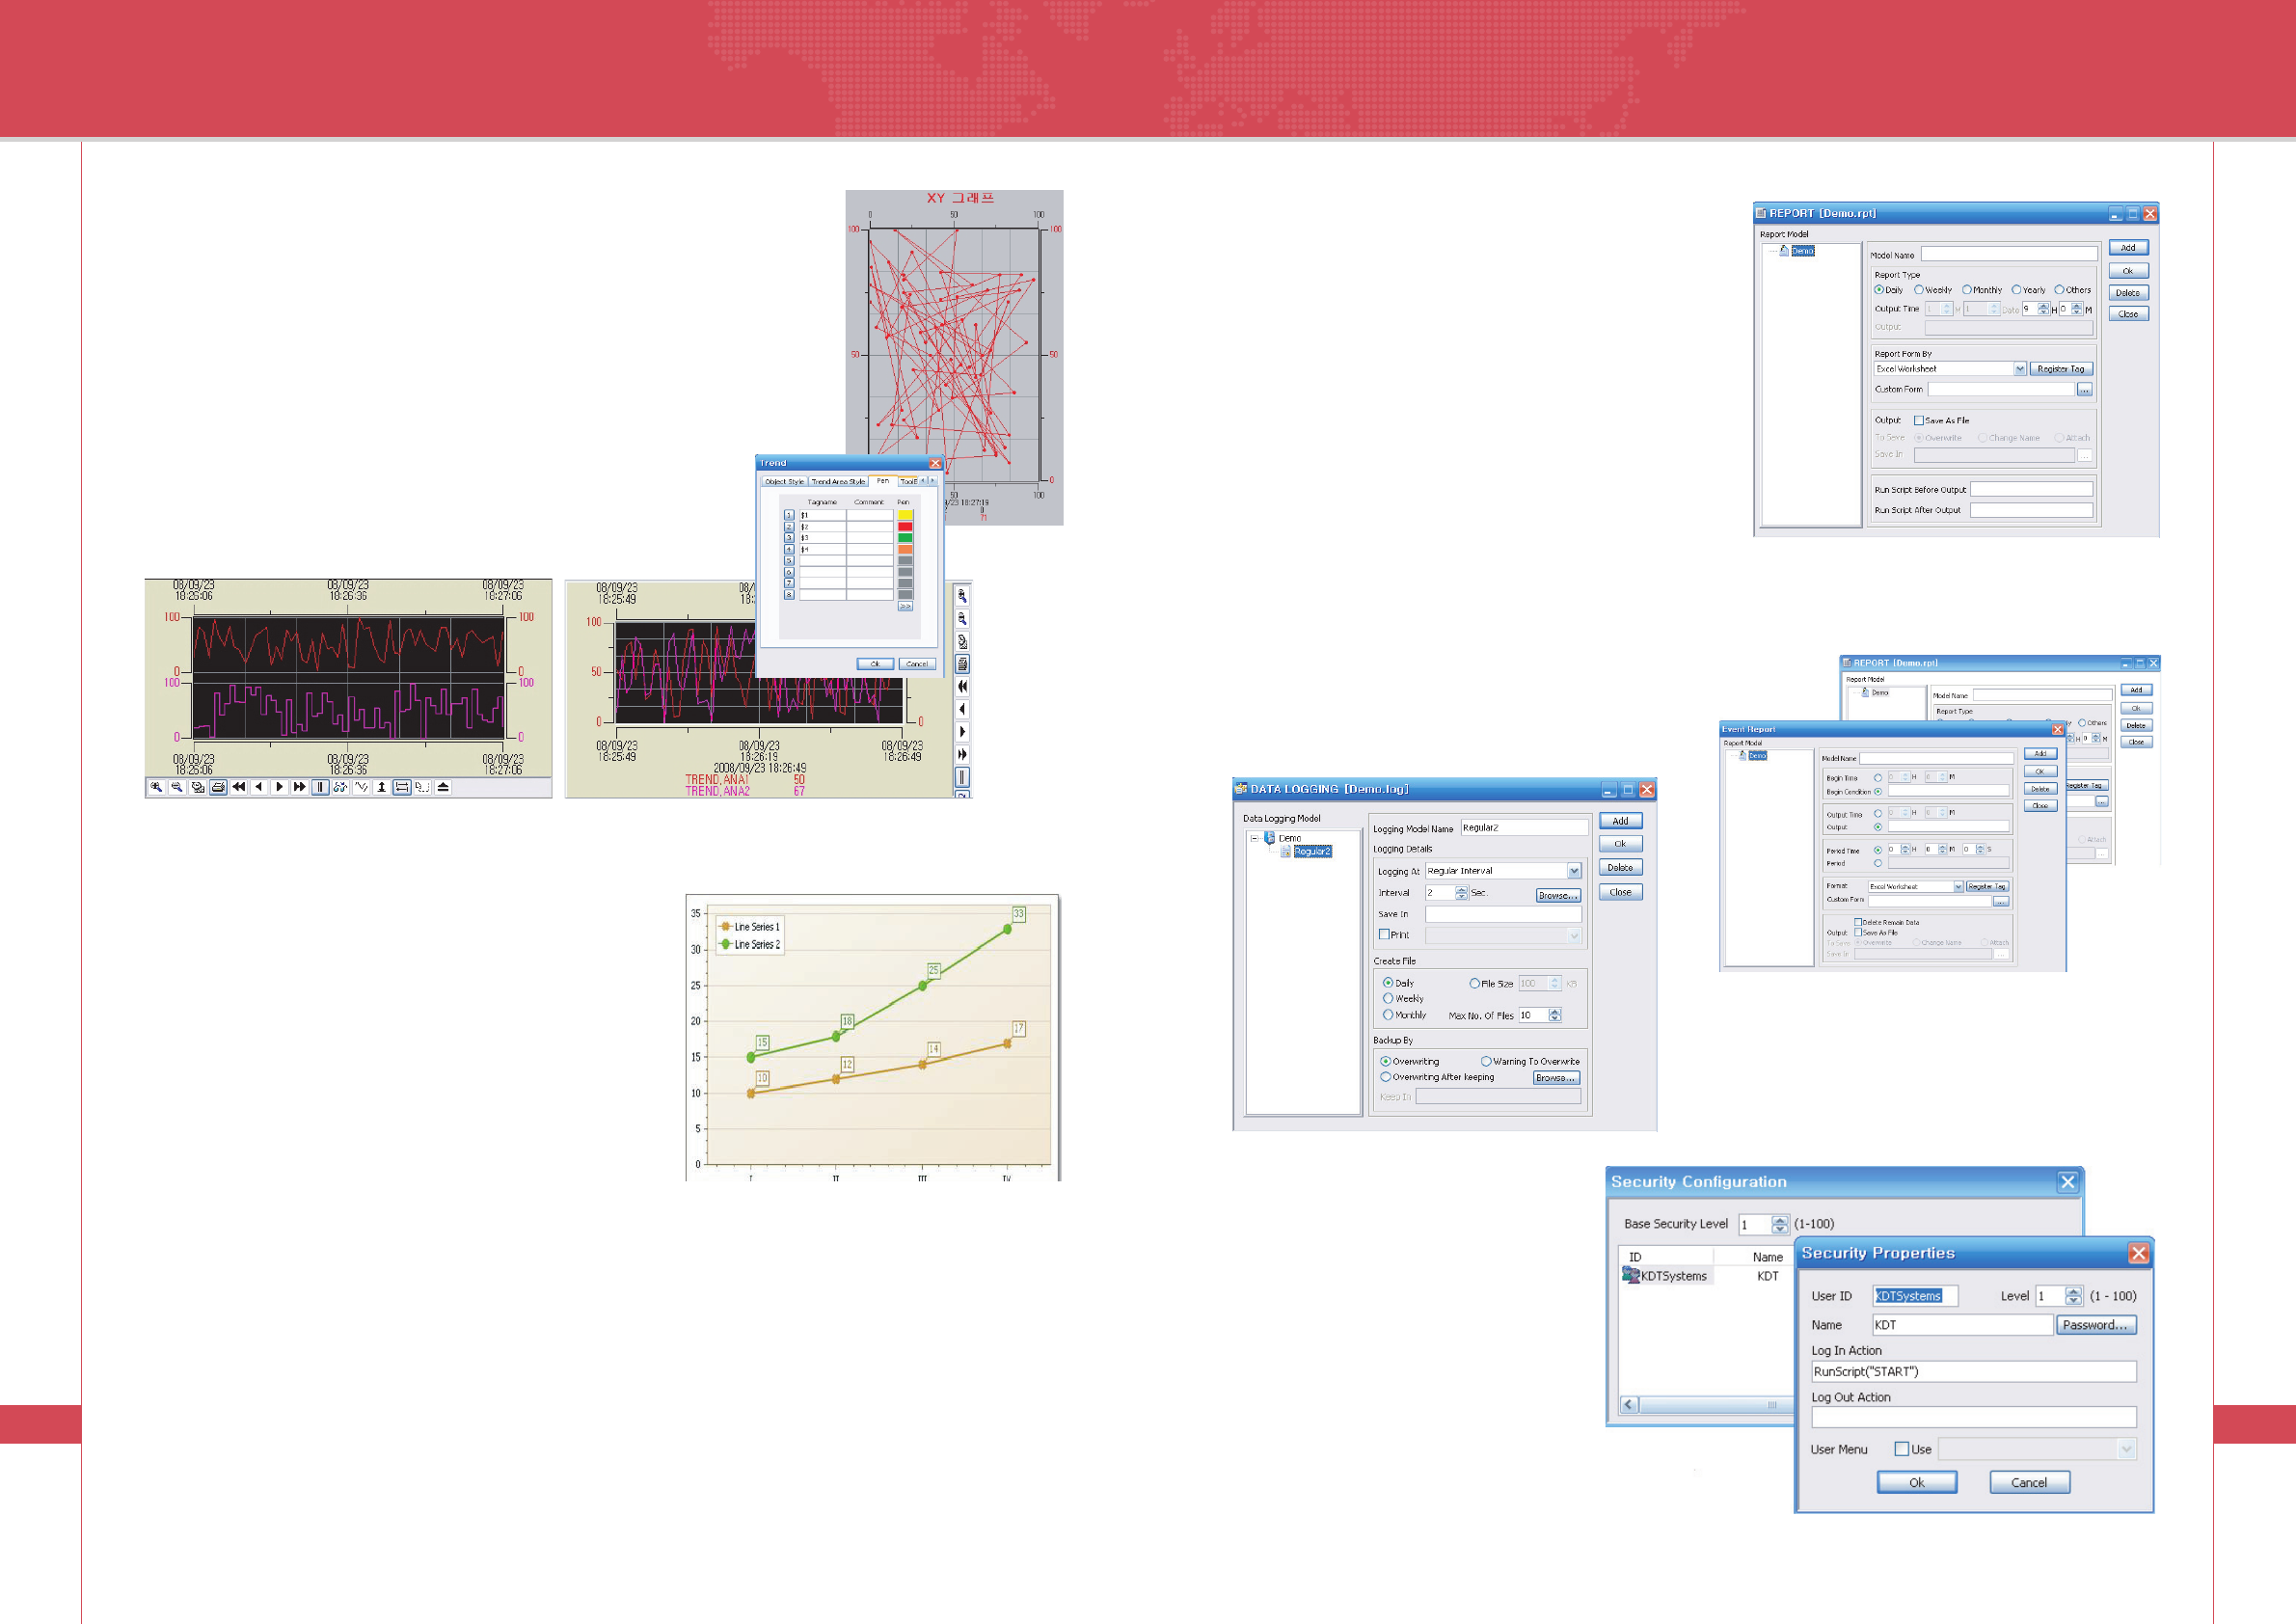
Task: Click zoom out icon on vertical trend toolbar
Action: [x=962, y=619]
